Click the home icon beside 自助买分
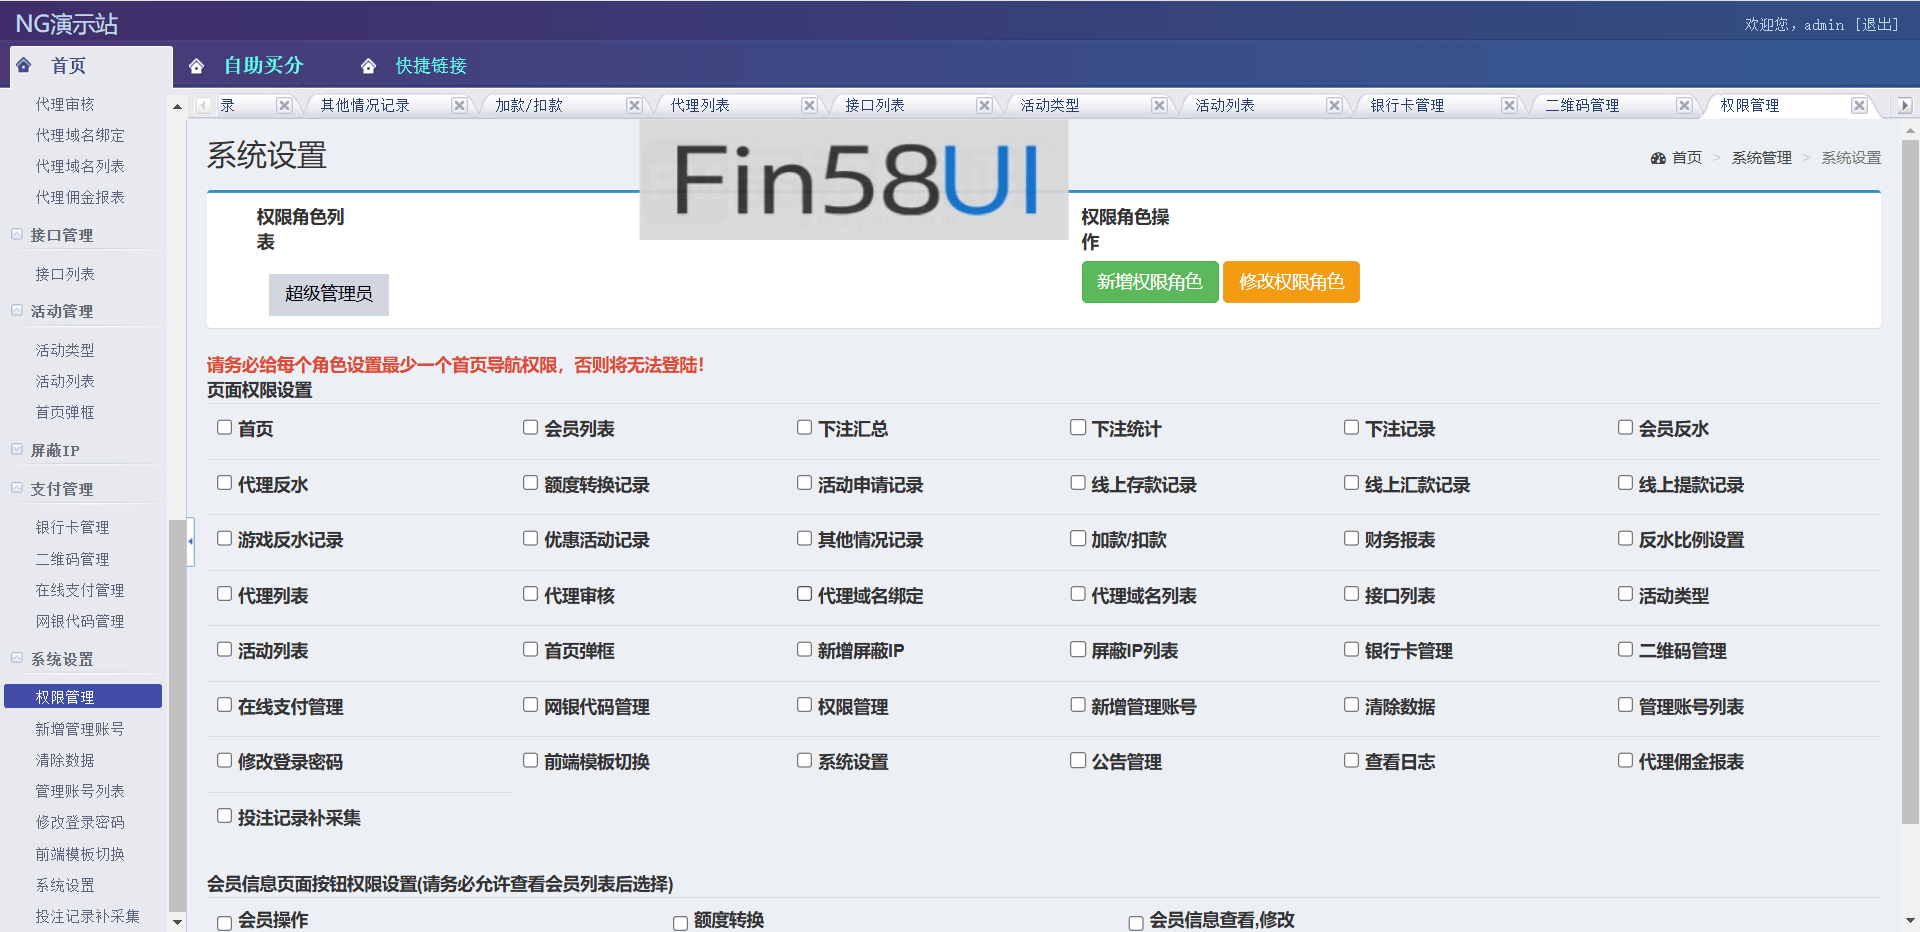This screenshot has height=932, width=1920. [197, 66]
